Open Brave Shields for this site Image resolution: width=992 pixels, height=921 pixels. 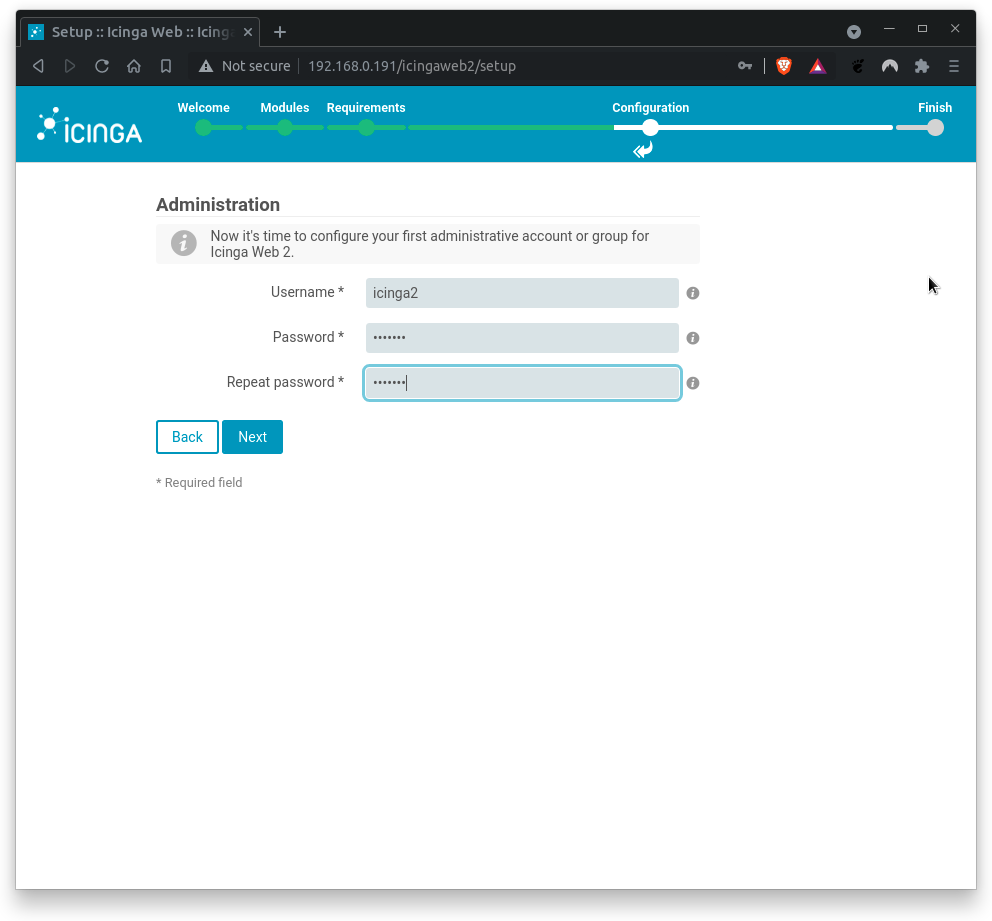pos(783,66)
